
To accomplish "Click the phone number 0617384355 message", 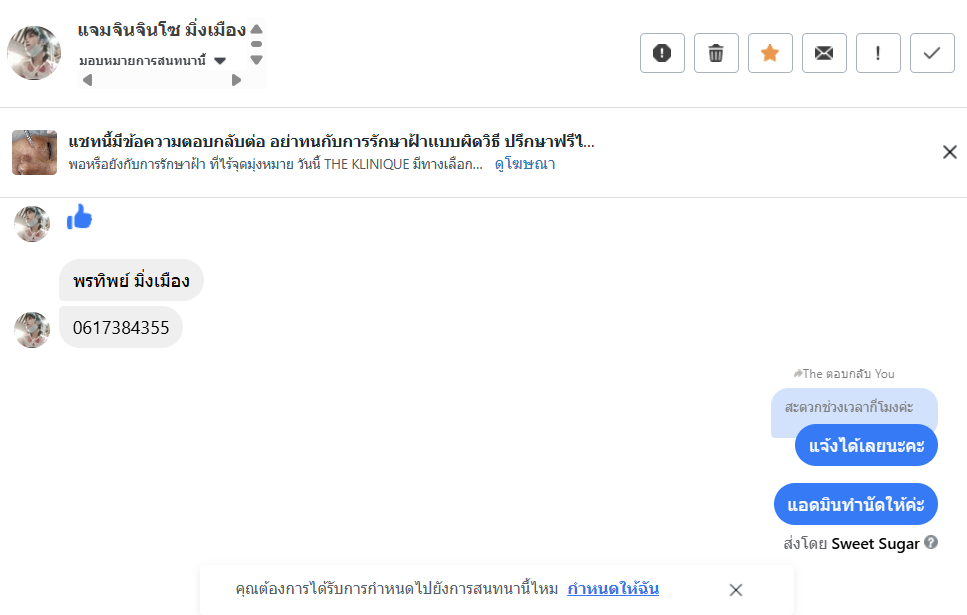I will [121, 328].
